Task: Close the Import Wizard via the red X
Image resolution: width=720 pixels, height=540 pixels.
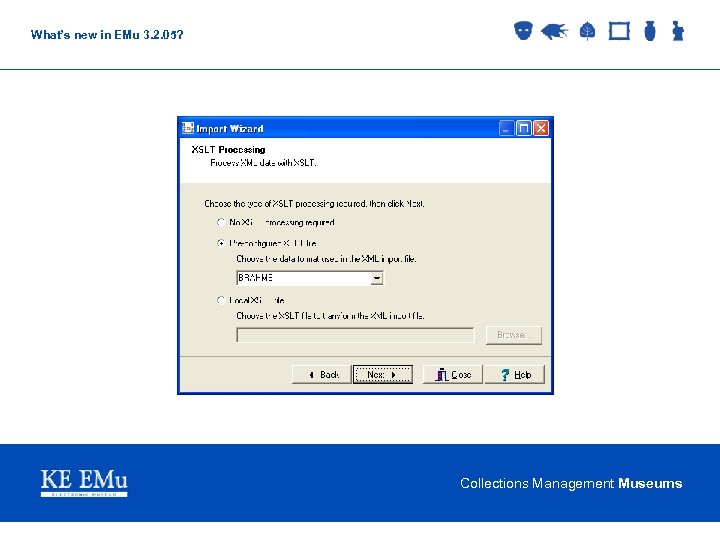Action: click(x=541, y=128)
